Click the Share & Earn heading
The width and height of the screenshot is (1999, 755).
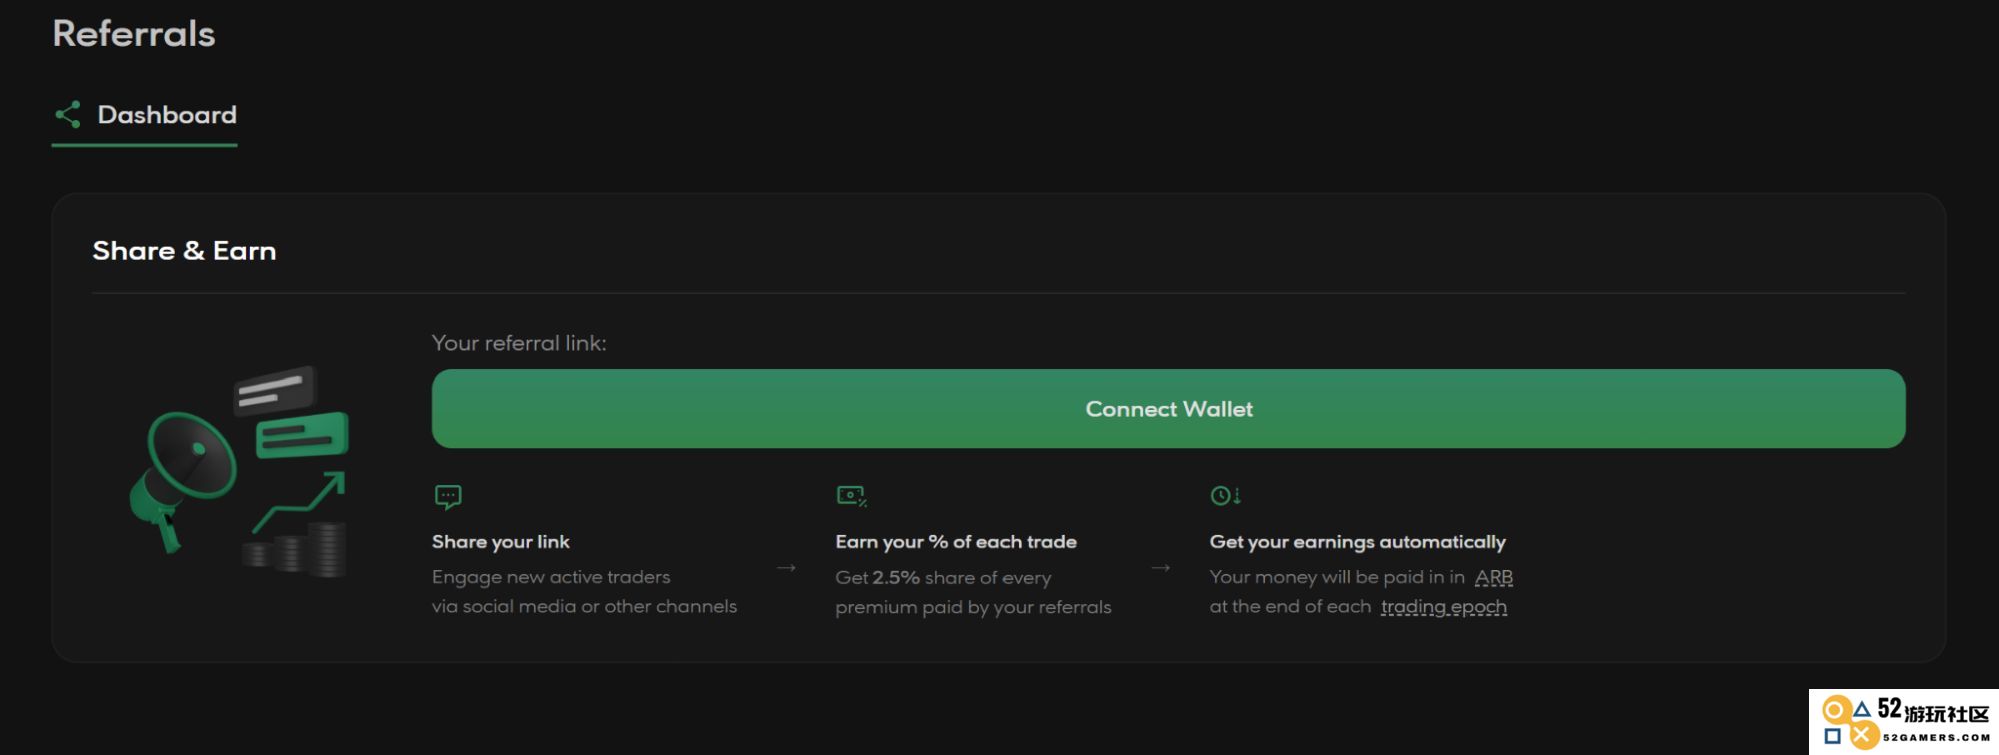(184, 251)
